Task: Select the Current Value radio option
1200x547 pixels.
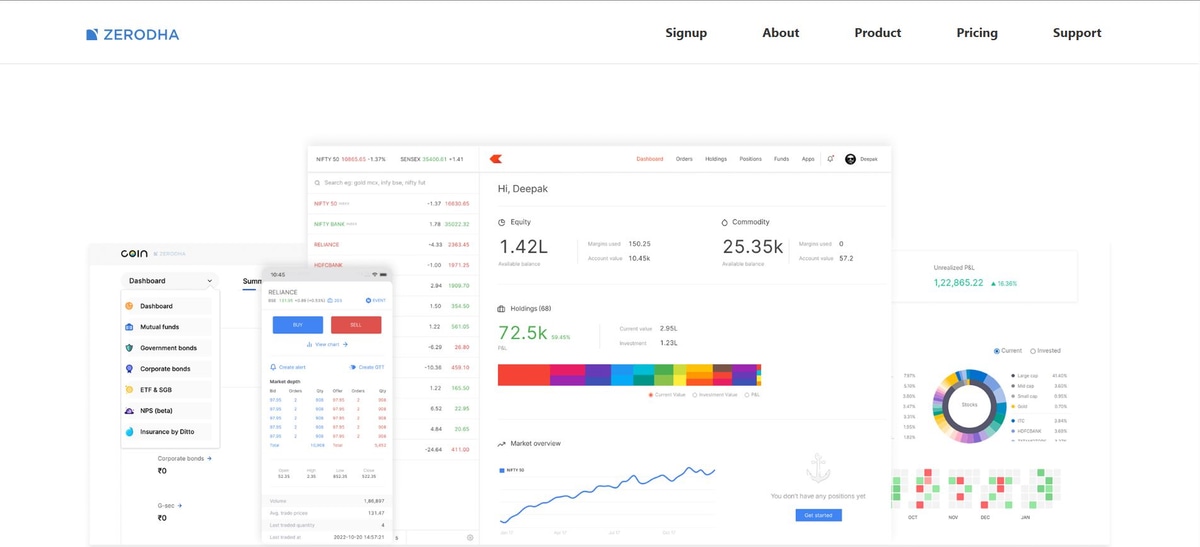Action: 651,395
